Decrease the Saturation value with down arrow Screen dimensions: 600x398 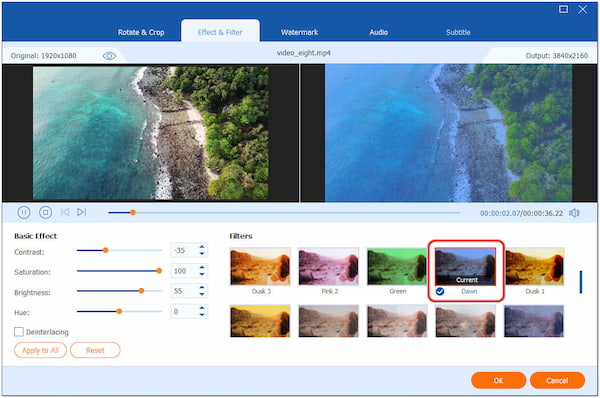pos(202,274)
